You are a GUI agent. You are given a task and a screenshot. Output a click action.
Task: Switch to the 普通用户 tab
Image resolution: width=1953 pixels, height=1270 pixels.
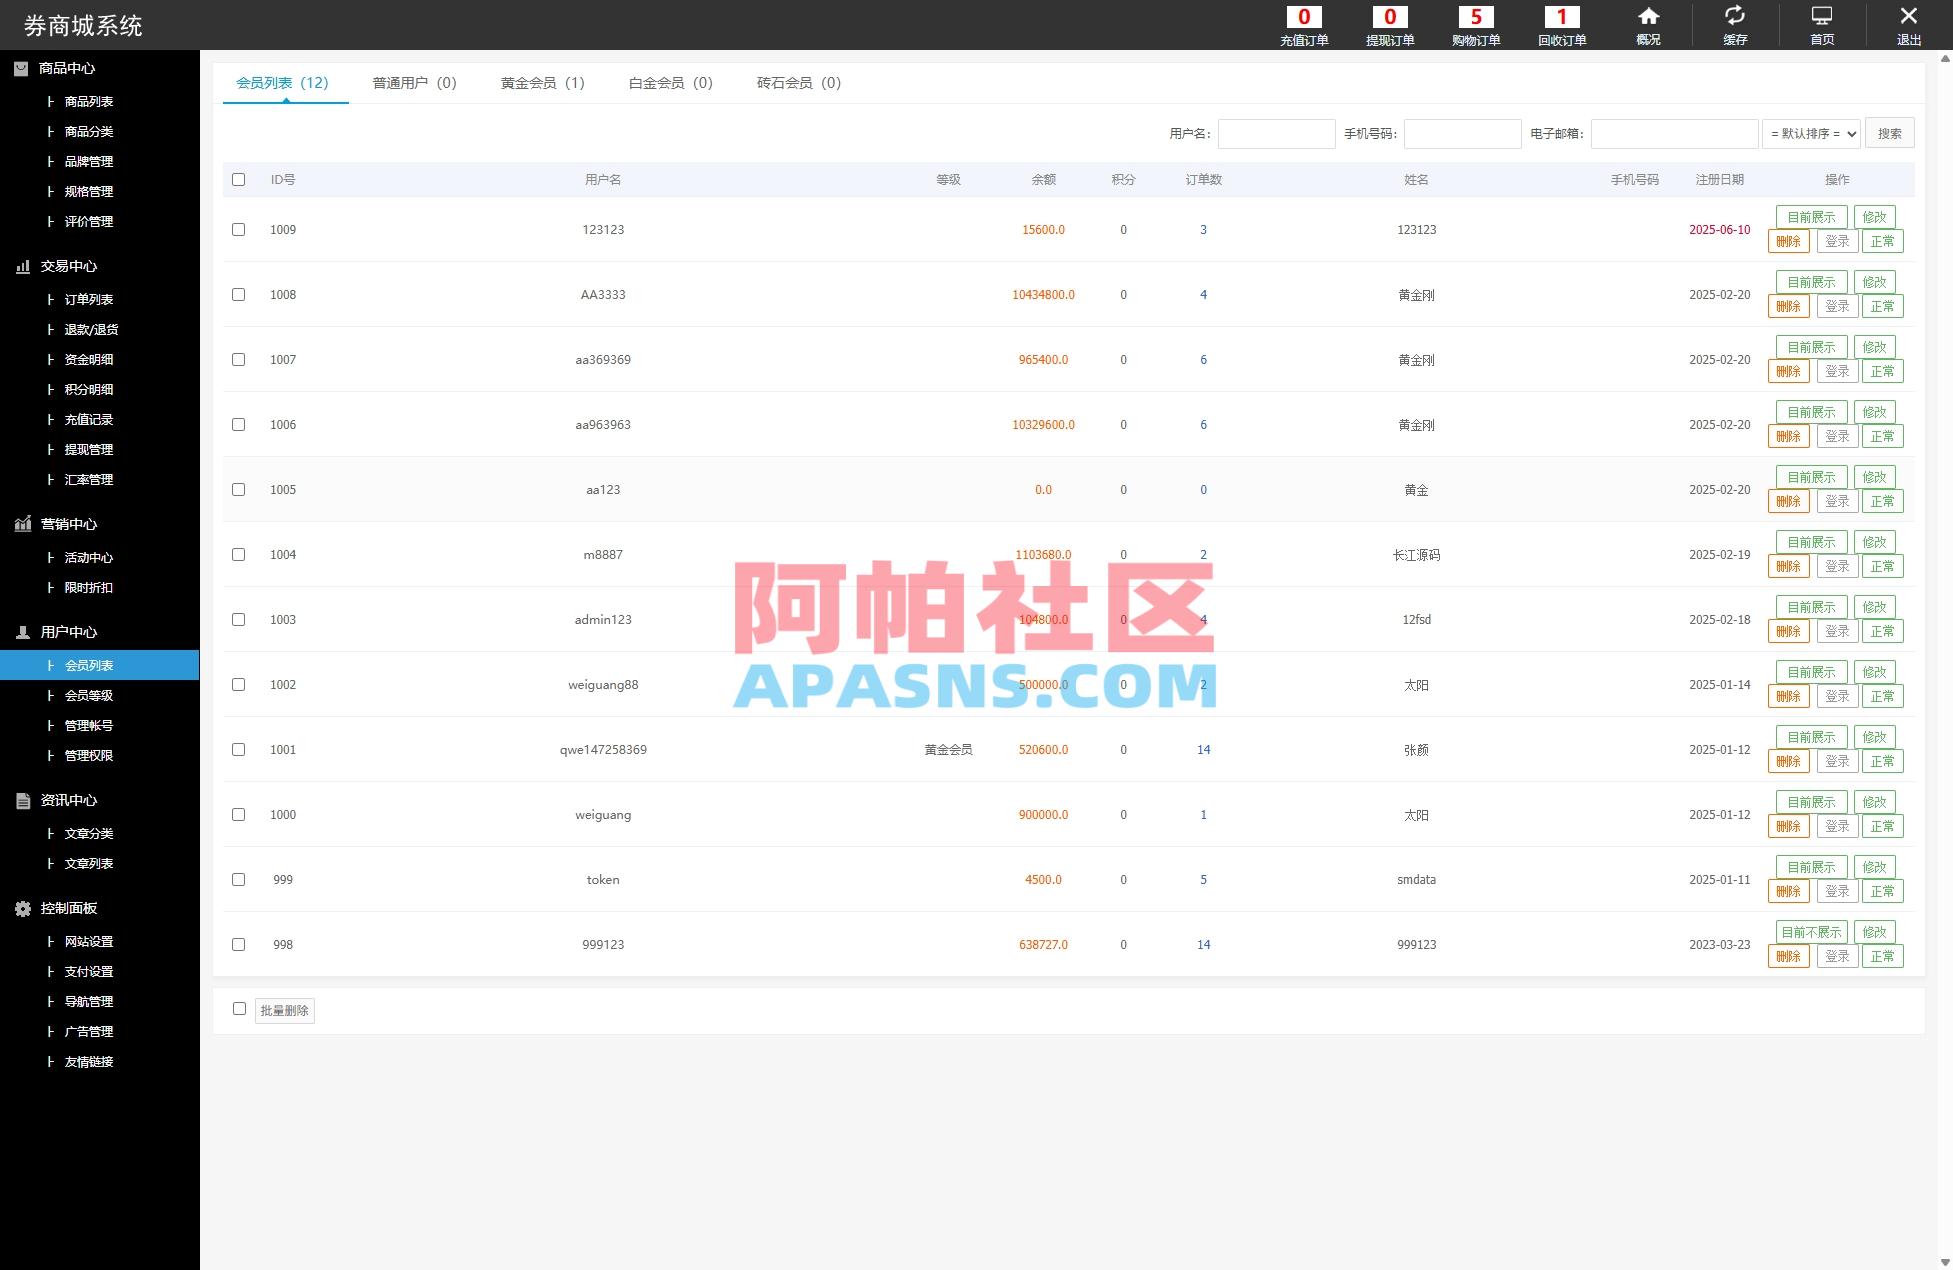click(413, 83)
